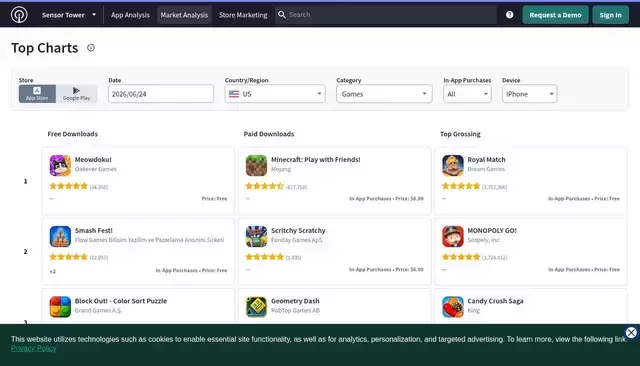Click the Royal Match star rating
Viewport: 640px width, 366px height.
[461, 186]
